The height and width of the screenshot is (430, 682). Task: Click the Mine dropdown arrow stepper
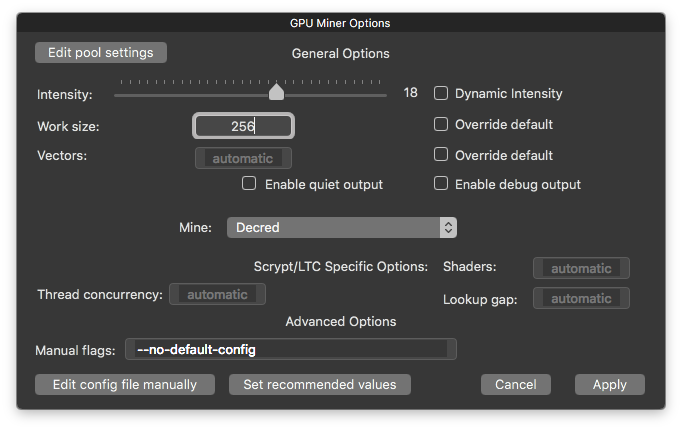tap(449, 228)
